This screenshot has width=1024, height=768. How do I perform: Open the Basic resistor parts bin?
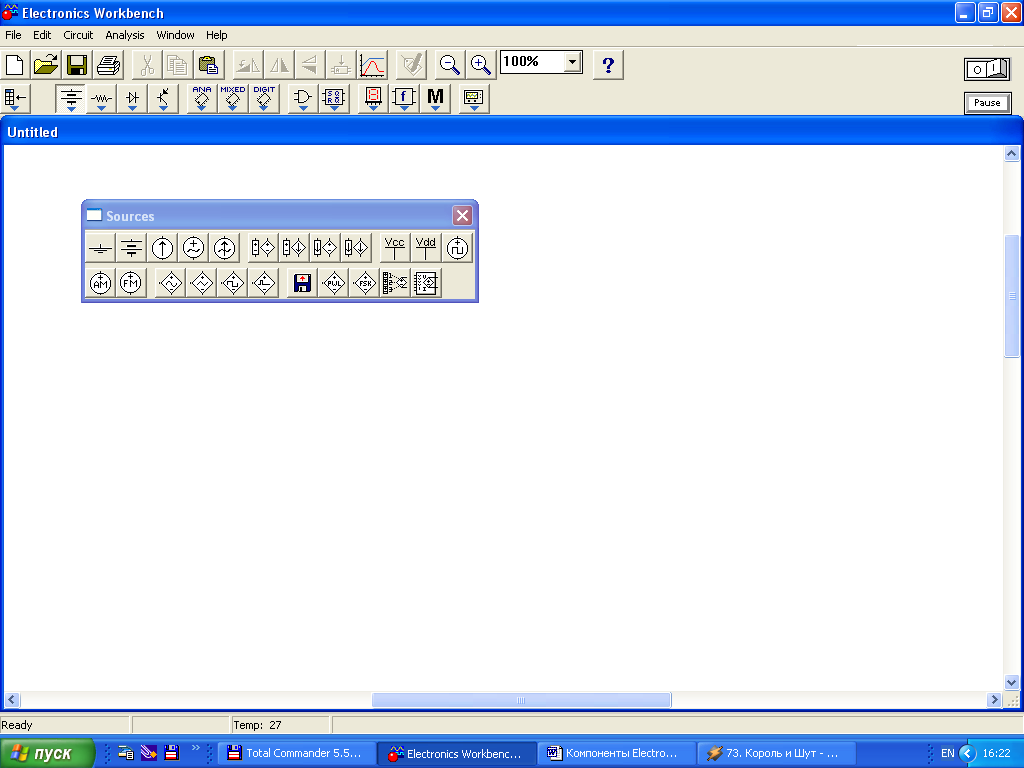tap(101, 99)
